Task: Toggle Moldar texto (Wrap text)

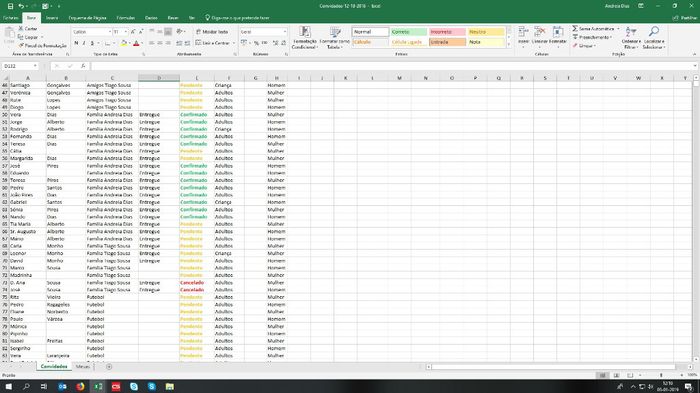Action: pyautogui.click(x=212, y=32)
